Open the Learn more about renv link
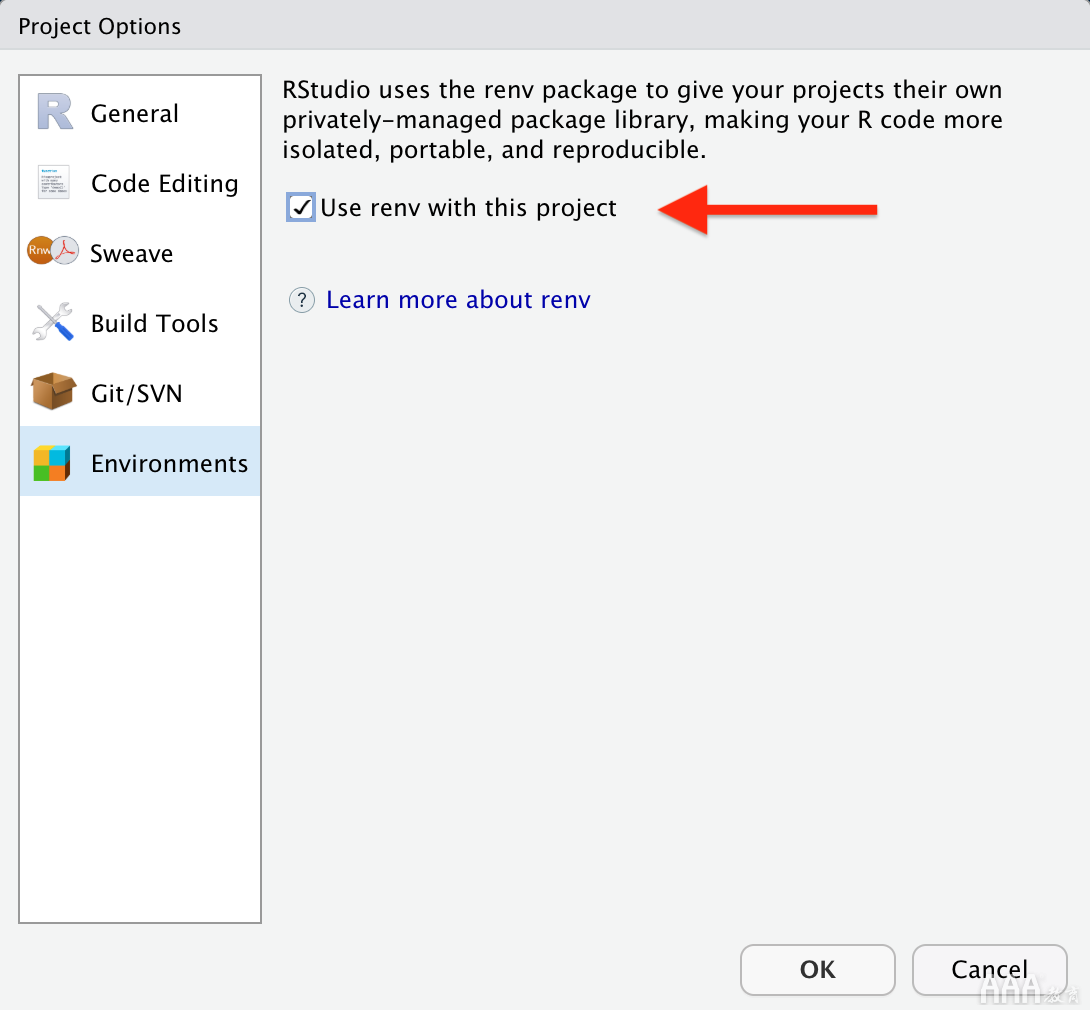The width and height of the screenshot is (1090, 1010). [458, 300]
